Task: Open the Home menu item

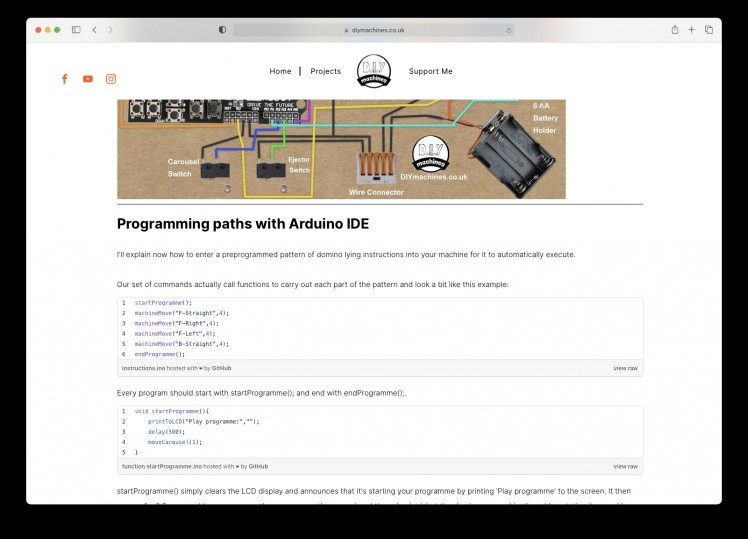Action: coord(280,71)
